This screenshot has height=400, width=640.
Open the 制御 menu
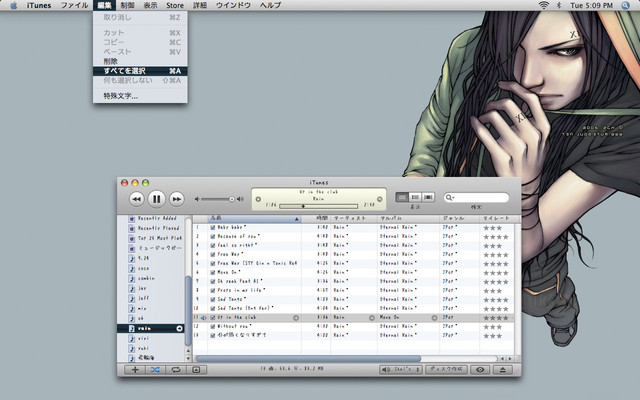coord(128,5)
